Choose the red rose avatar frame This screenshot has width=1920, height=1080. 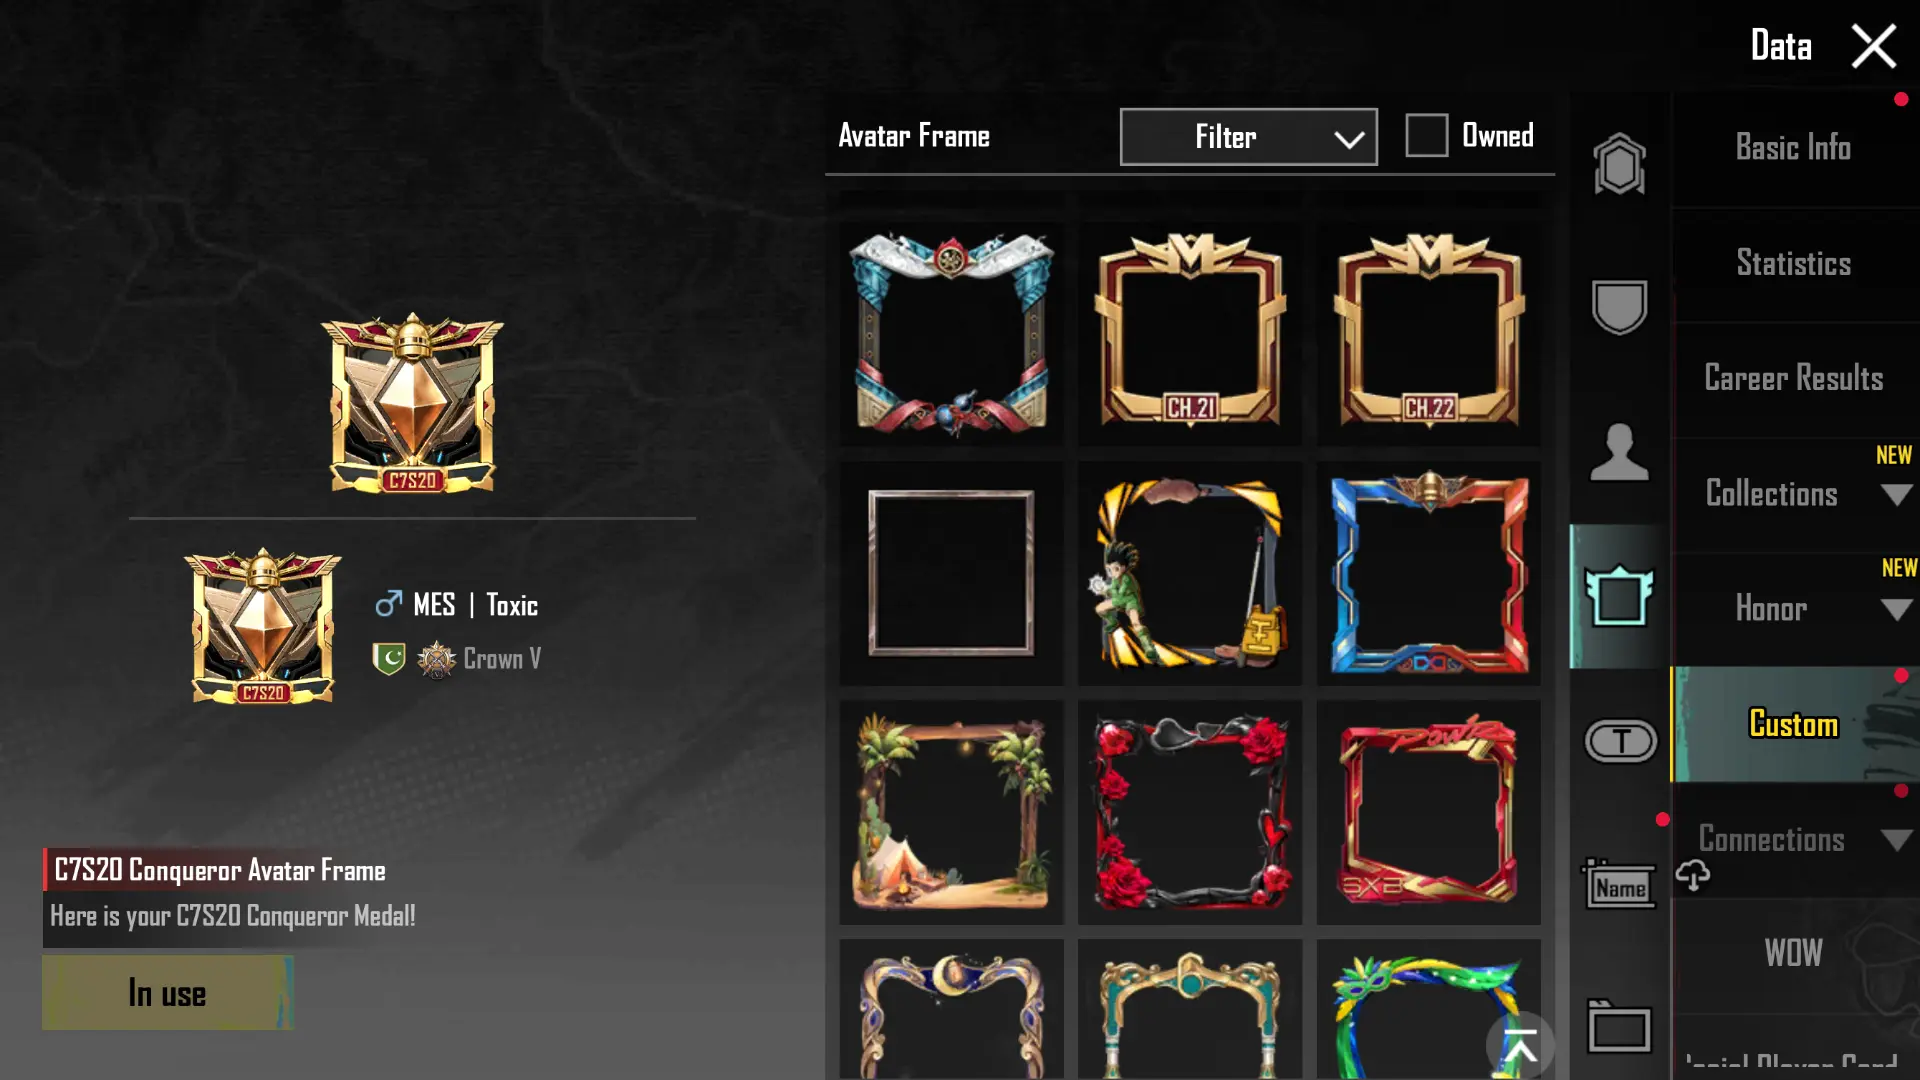1190,812
